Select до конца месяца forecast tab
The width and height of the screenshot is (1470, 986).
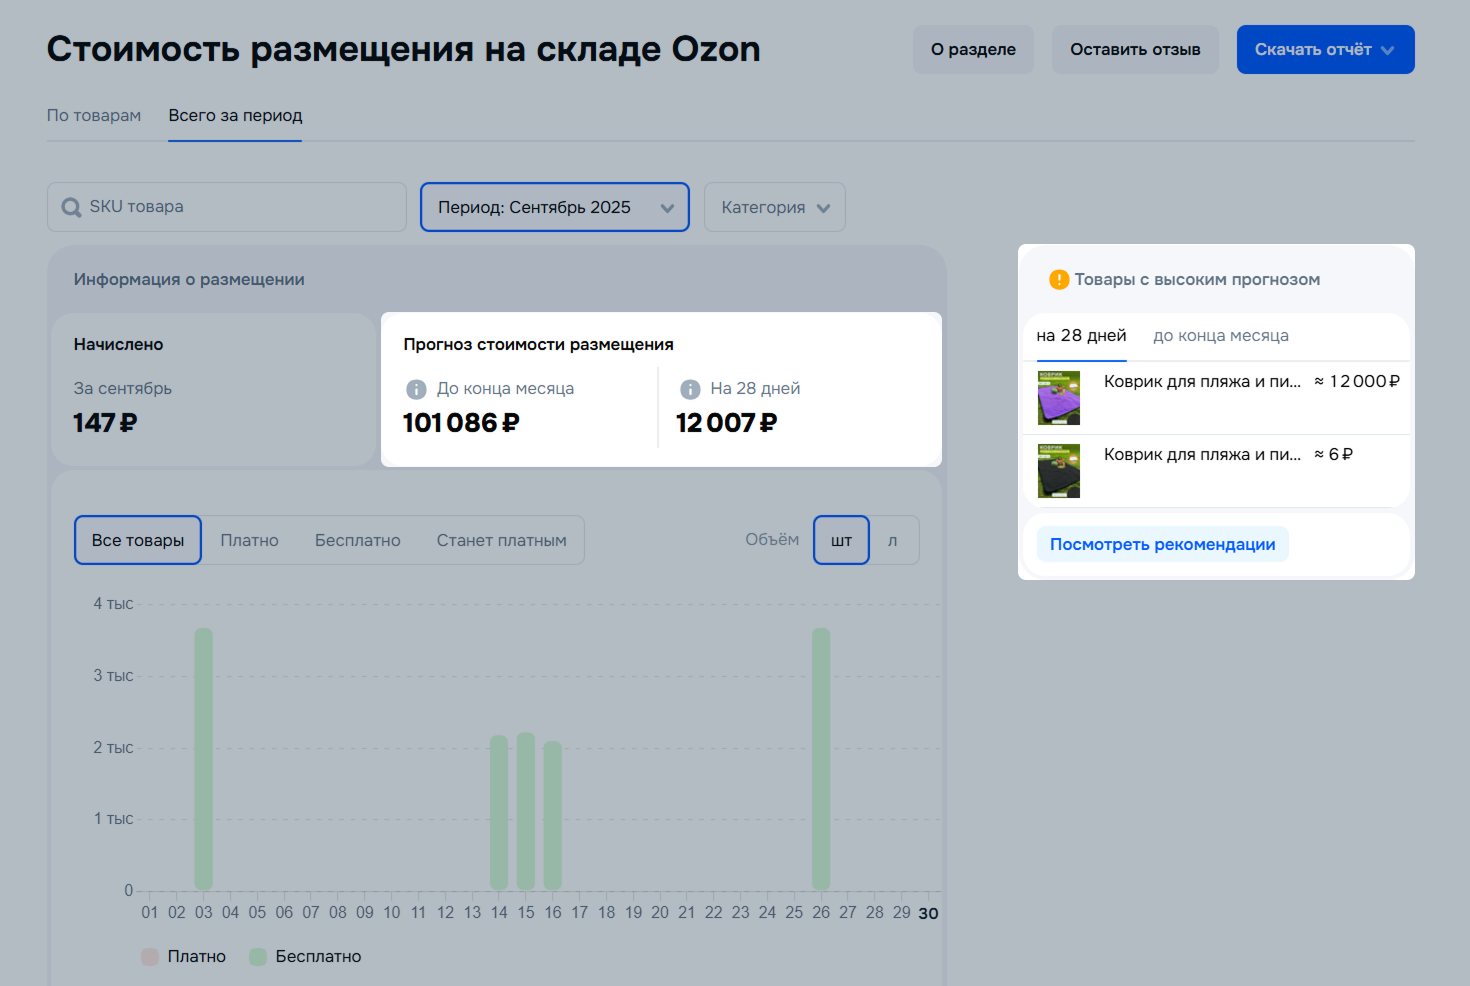[1220, 336]
